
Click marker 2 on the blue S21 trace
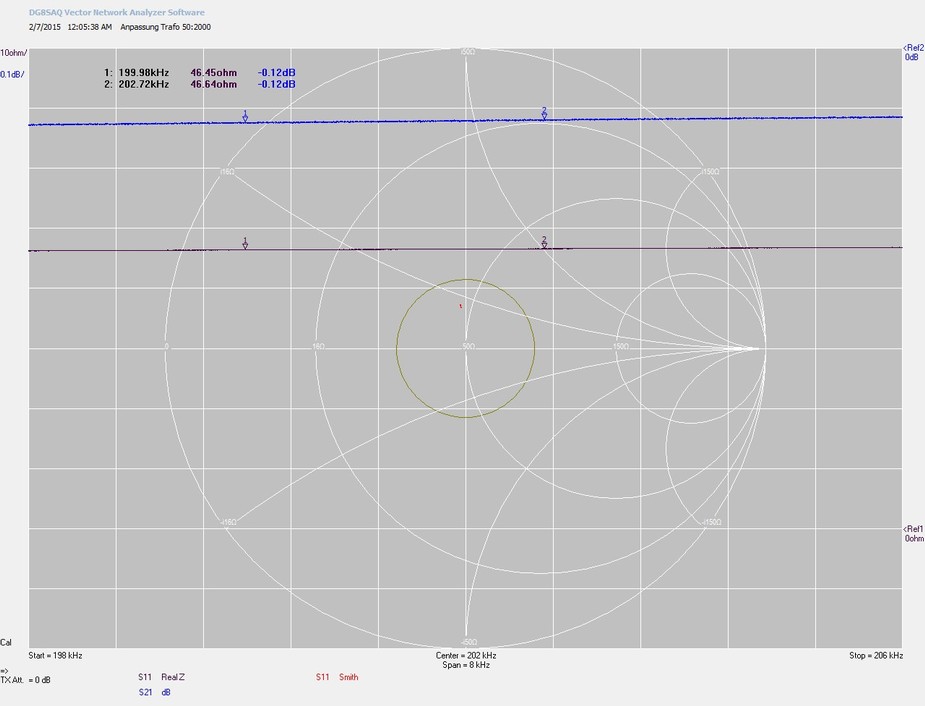click(x=544, y=113)
